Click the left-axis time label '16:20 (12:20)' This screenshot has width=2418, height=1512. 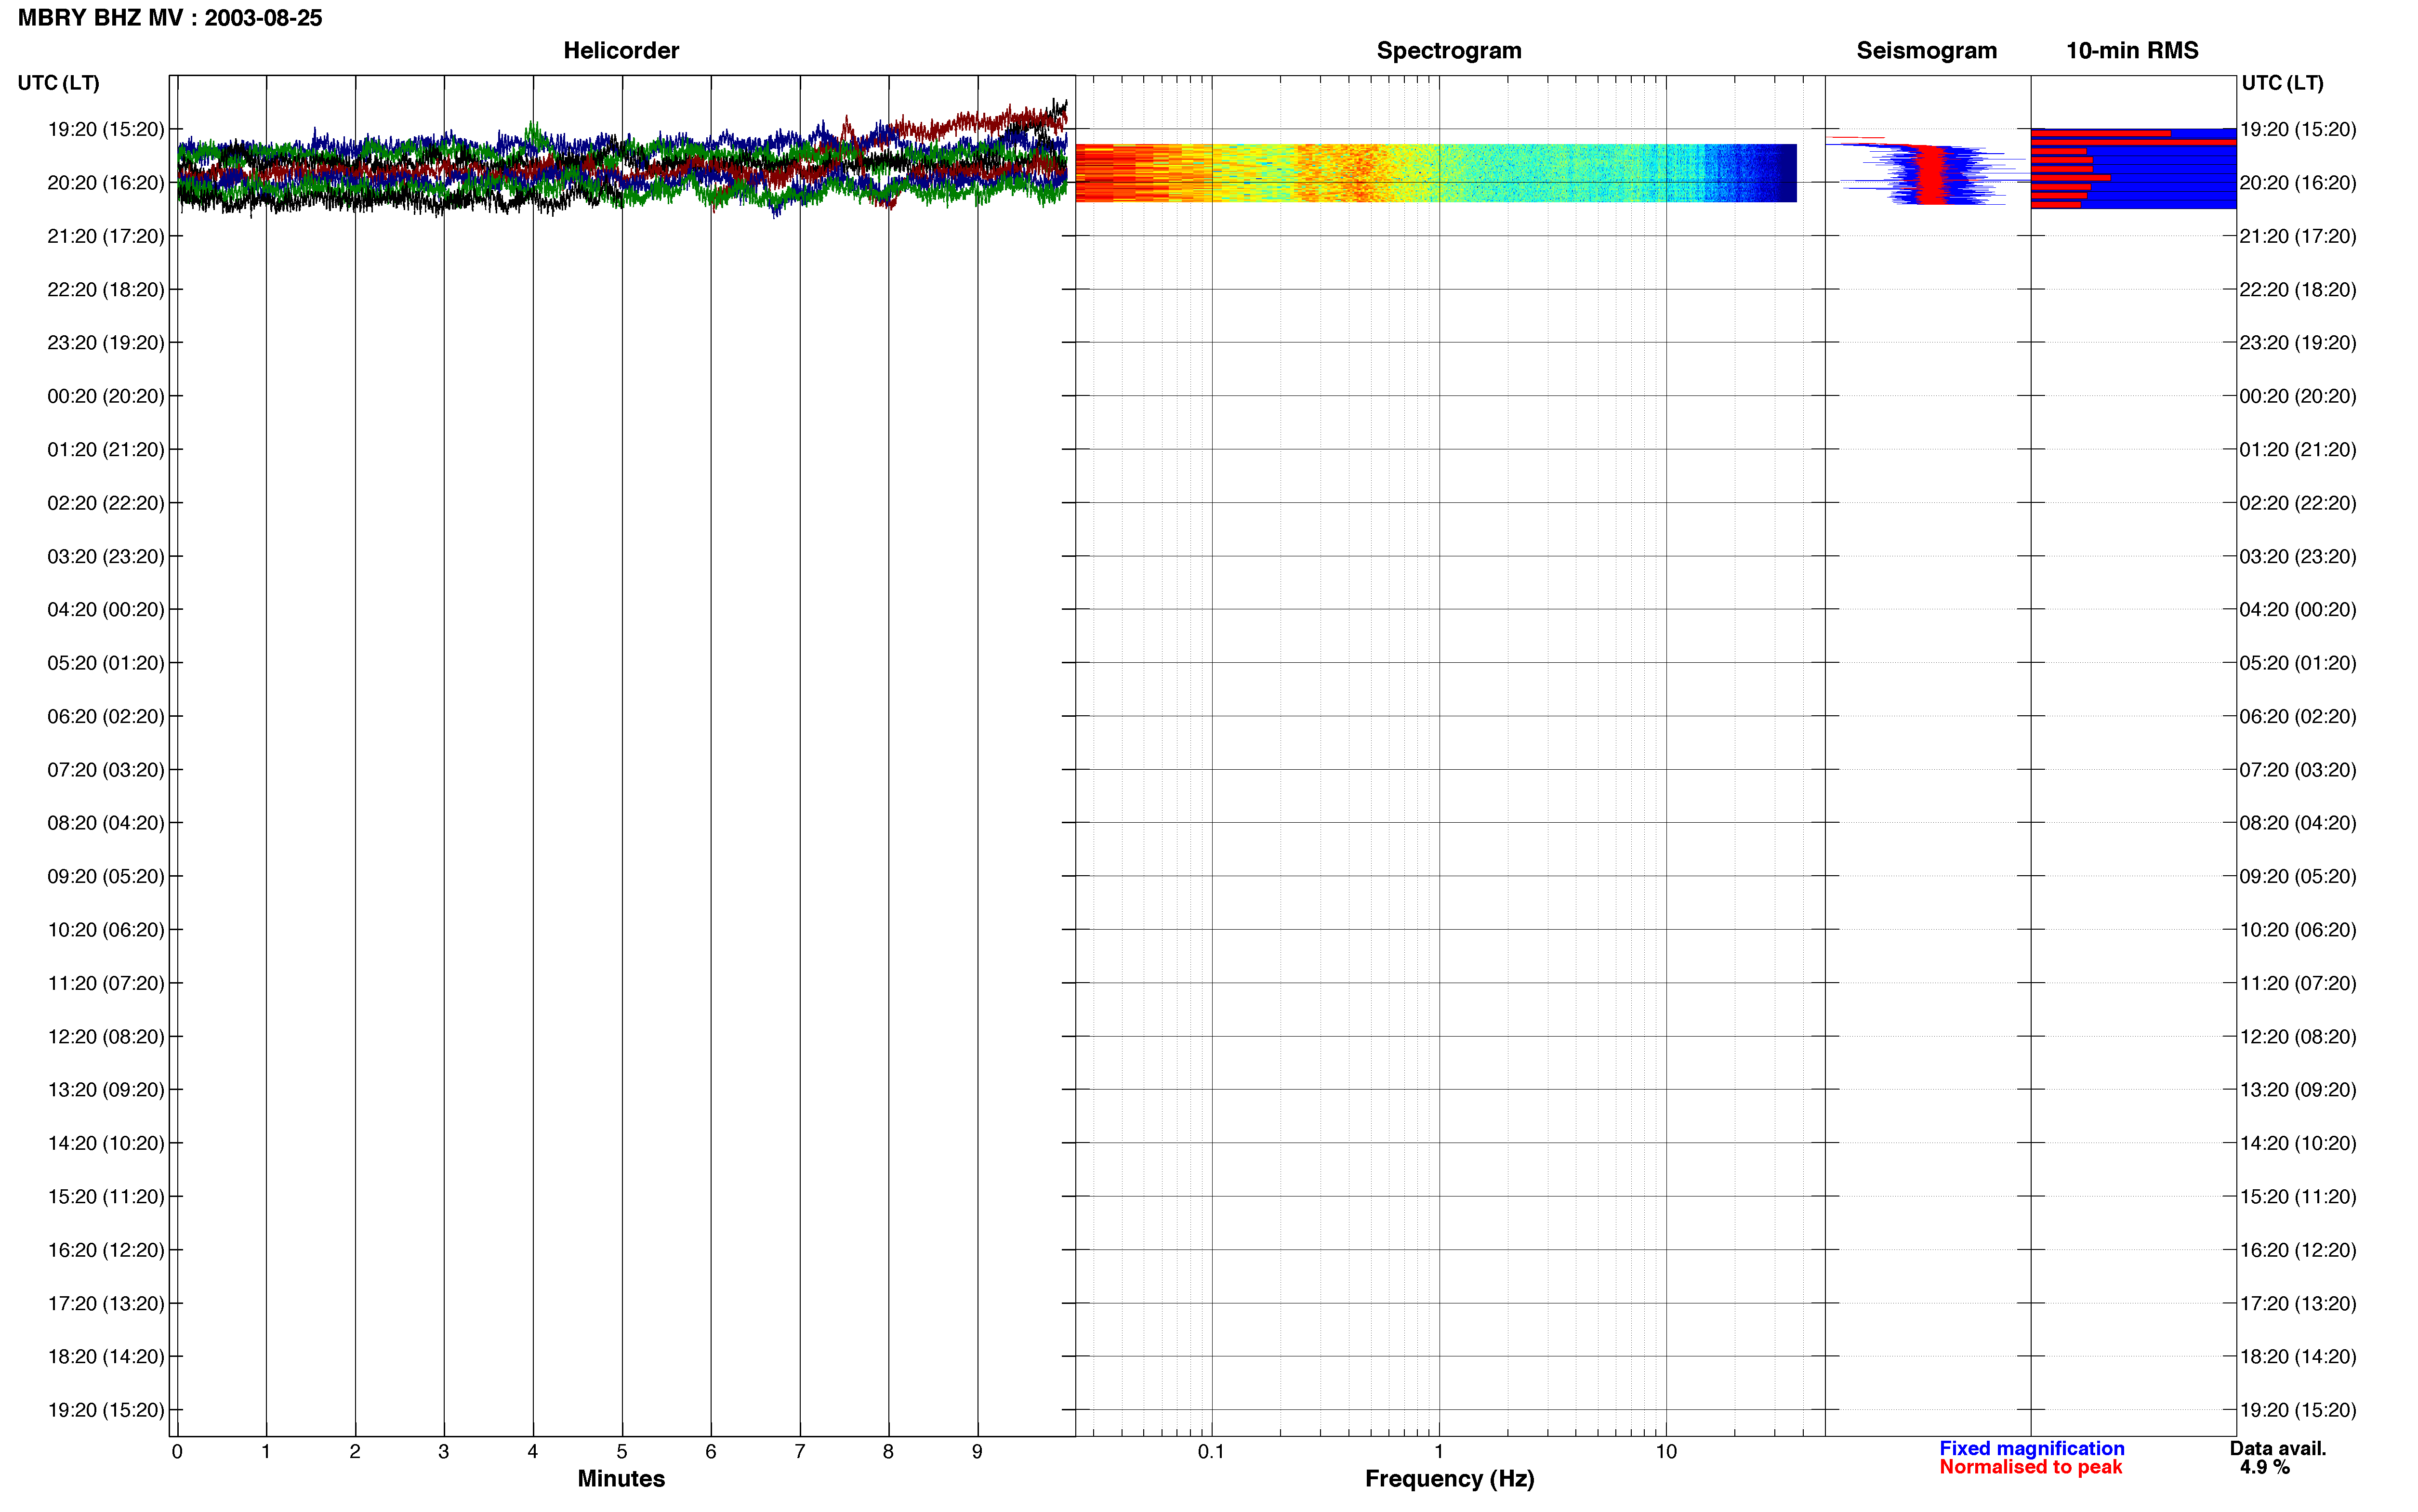[x=105, y=1250]
